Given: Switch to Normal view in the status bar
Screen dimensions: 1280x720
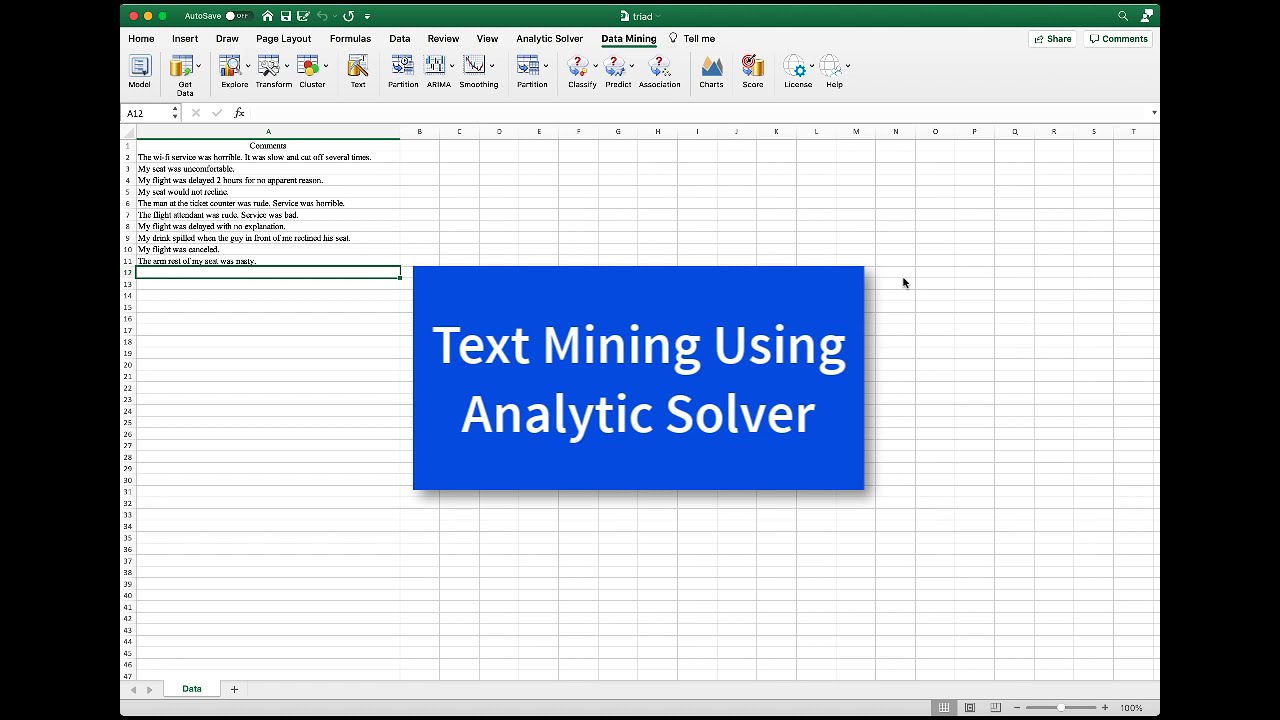Looking at the screenshot, I should (943, 708).
